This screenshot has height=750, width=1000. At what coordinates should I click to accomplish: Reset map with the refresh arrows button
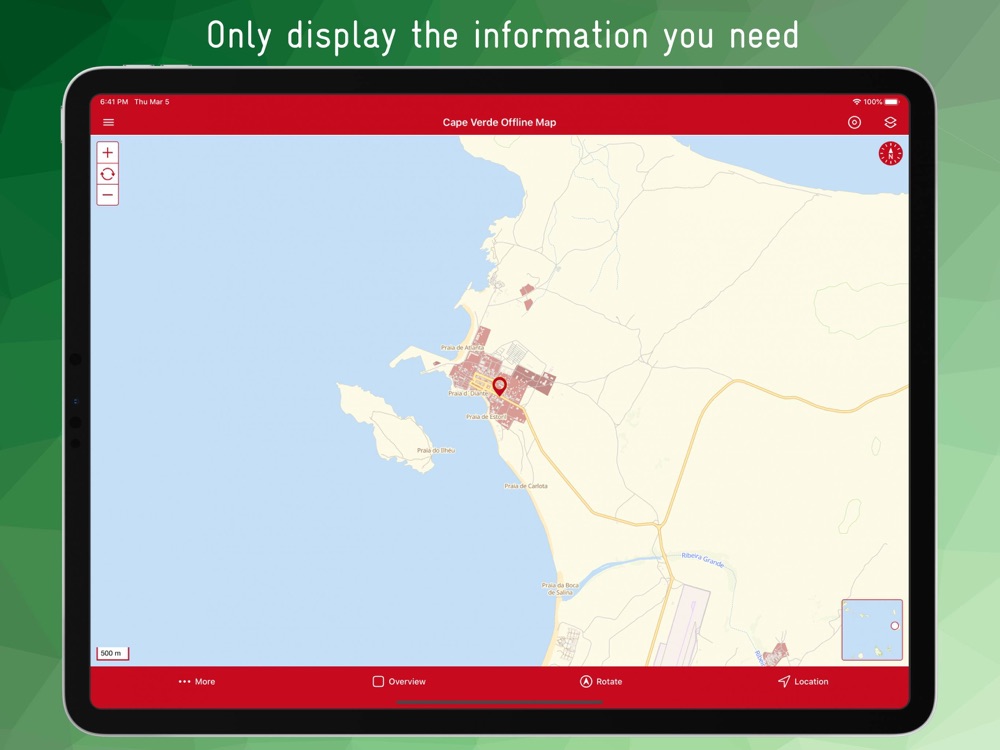coord(108,173)
